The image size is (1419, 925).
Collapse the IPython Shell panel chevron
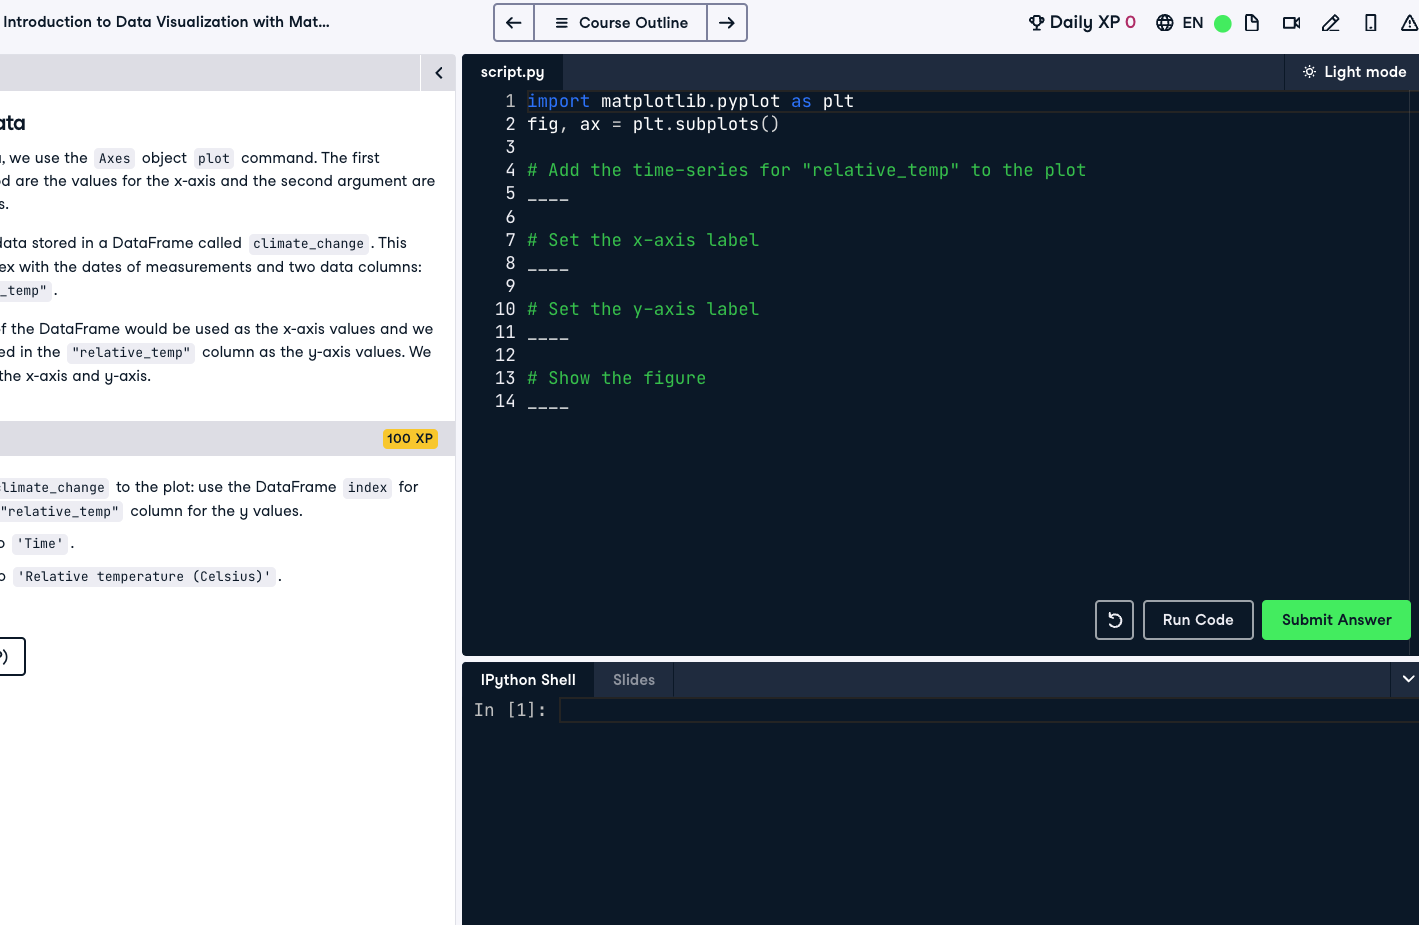1407,679
